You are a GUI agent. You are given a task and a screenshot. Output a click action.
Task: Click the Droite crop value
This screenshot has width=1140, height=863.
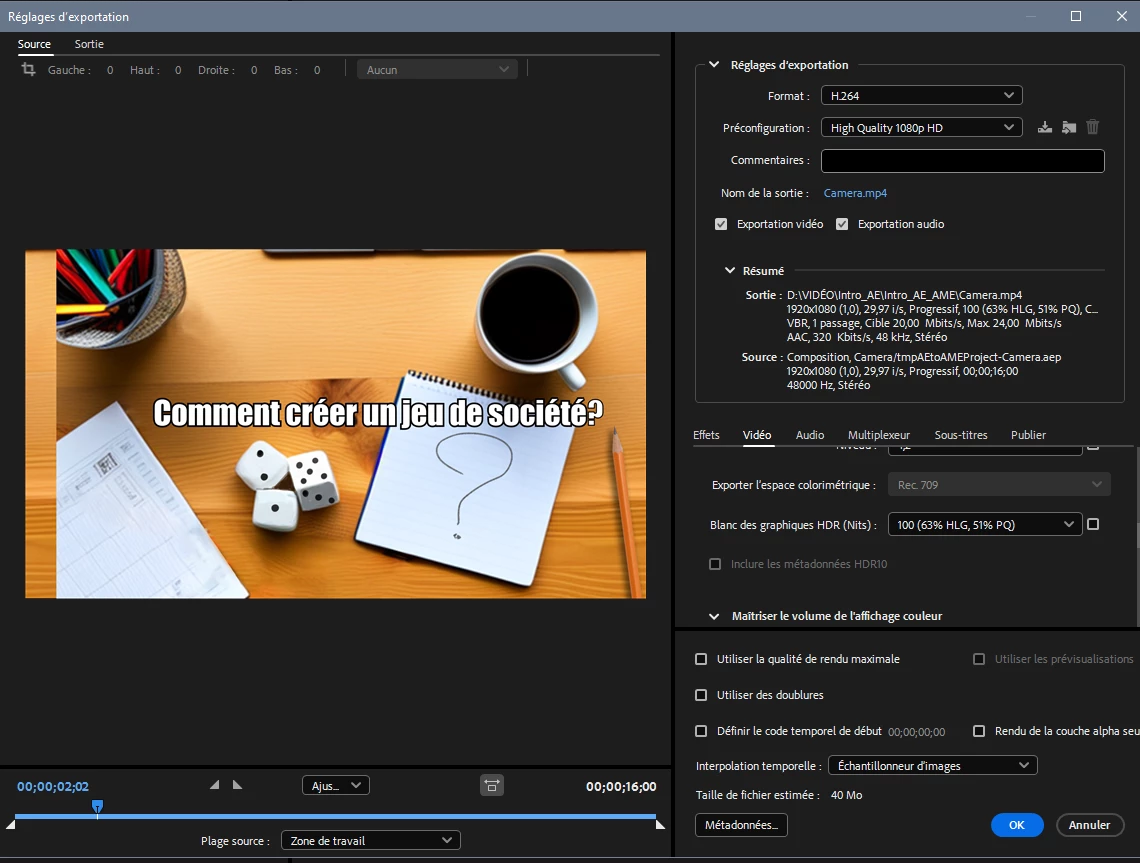coord(254,70)
